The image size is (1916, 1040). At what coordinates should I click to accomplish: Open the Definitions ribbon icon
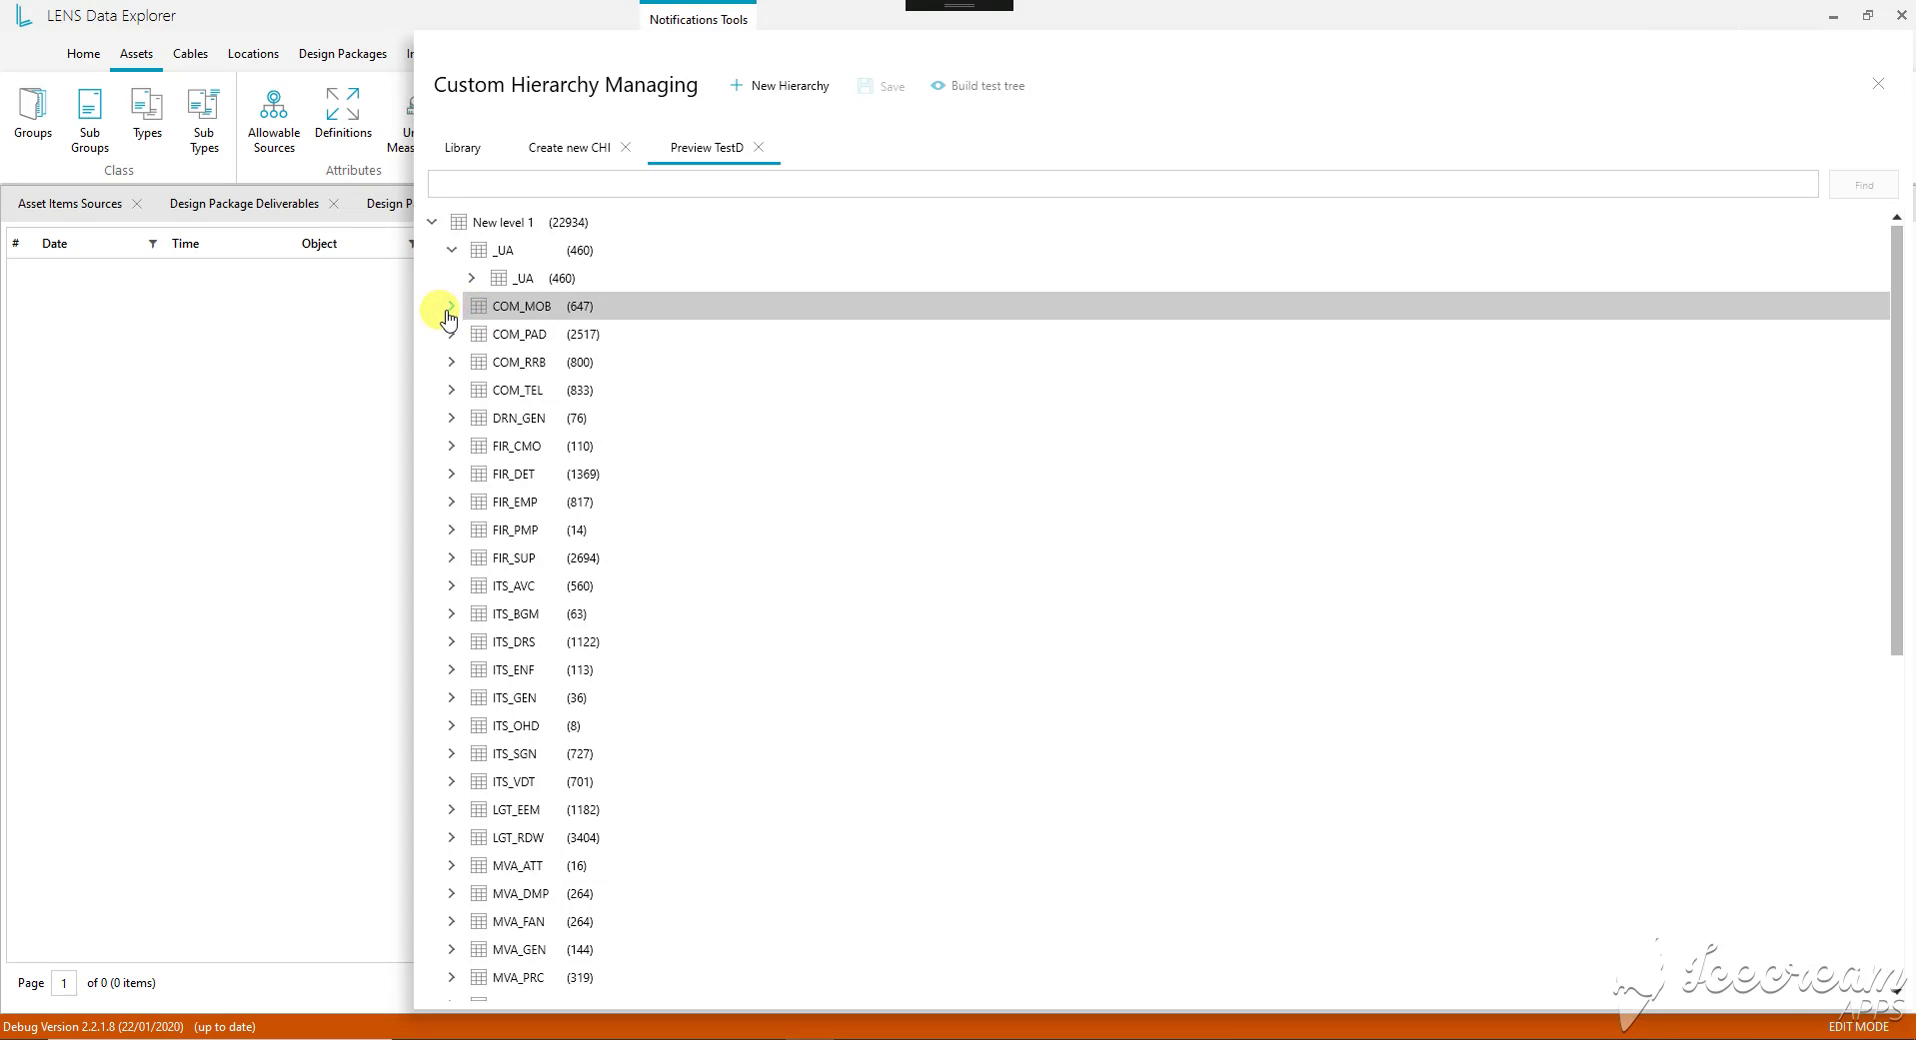pyautogui.click(x=343, y=114)
